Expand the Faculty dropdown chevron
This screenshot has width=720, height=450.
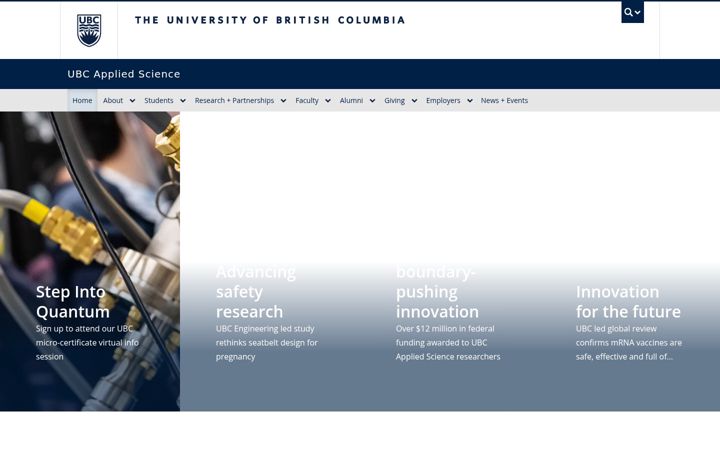coord(328,101)
